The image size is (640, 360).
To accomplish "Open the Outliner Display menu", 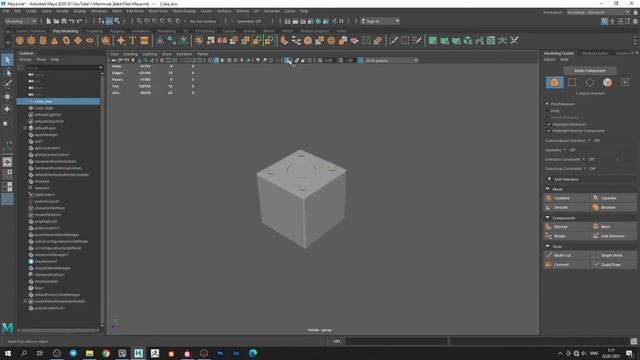I will (x=25, y=60).
